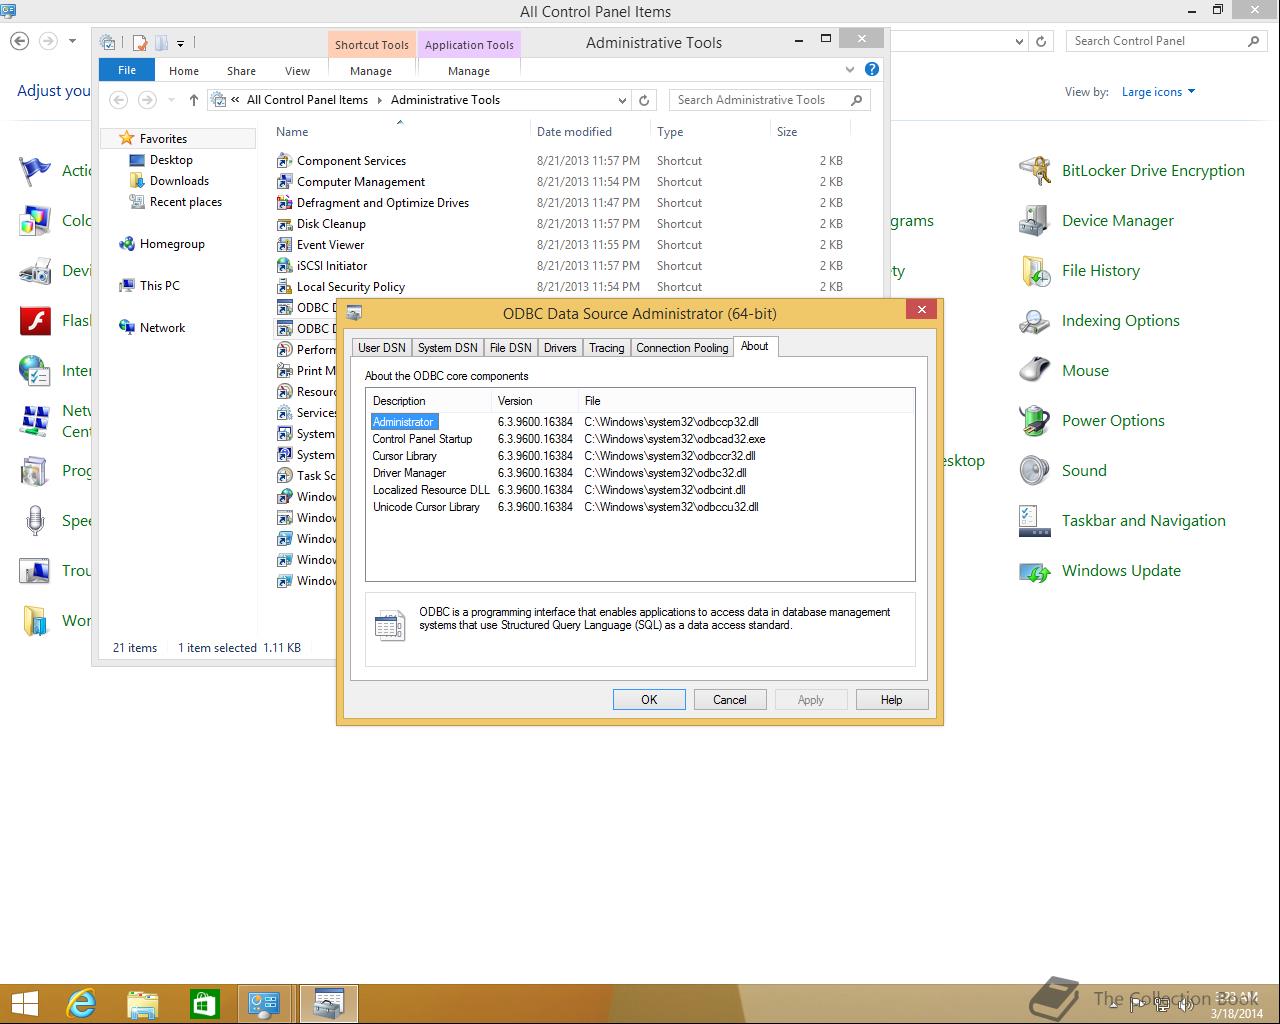Switch to File DSN tab
1280x1024 pixels.
coord(510,348)
